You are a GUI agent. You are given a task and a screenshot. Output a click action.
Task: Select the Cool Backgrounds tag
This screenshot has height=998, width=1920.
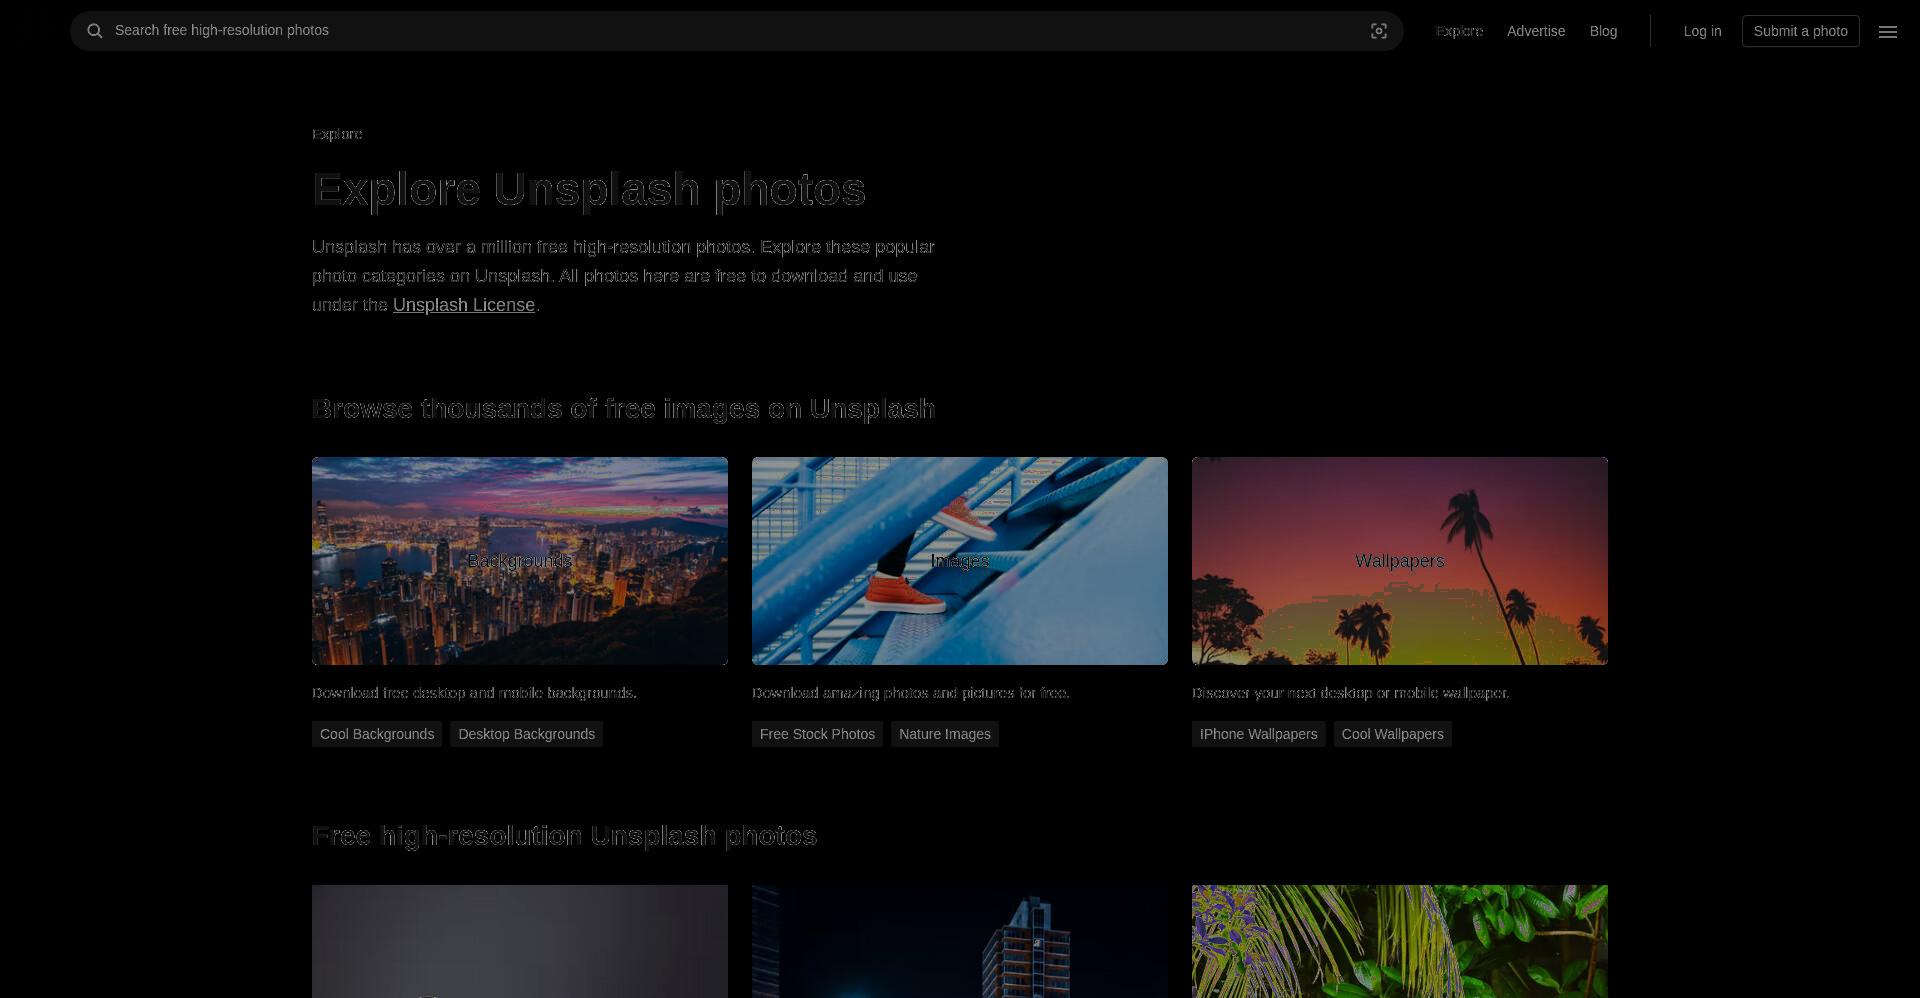point(377,734)
